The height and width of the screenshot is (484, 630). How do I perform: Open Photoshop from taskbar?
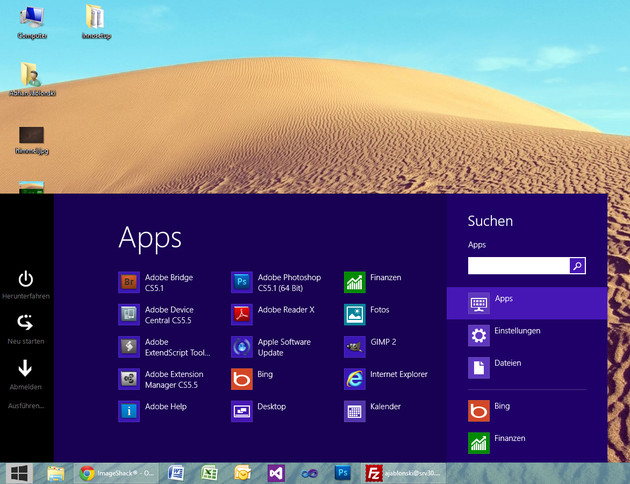[x=343, y=473]
